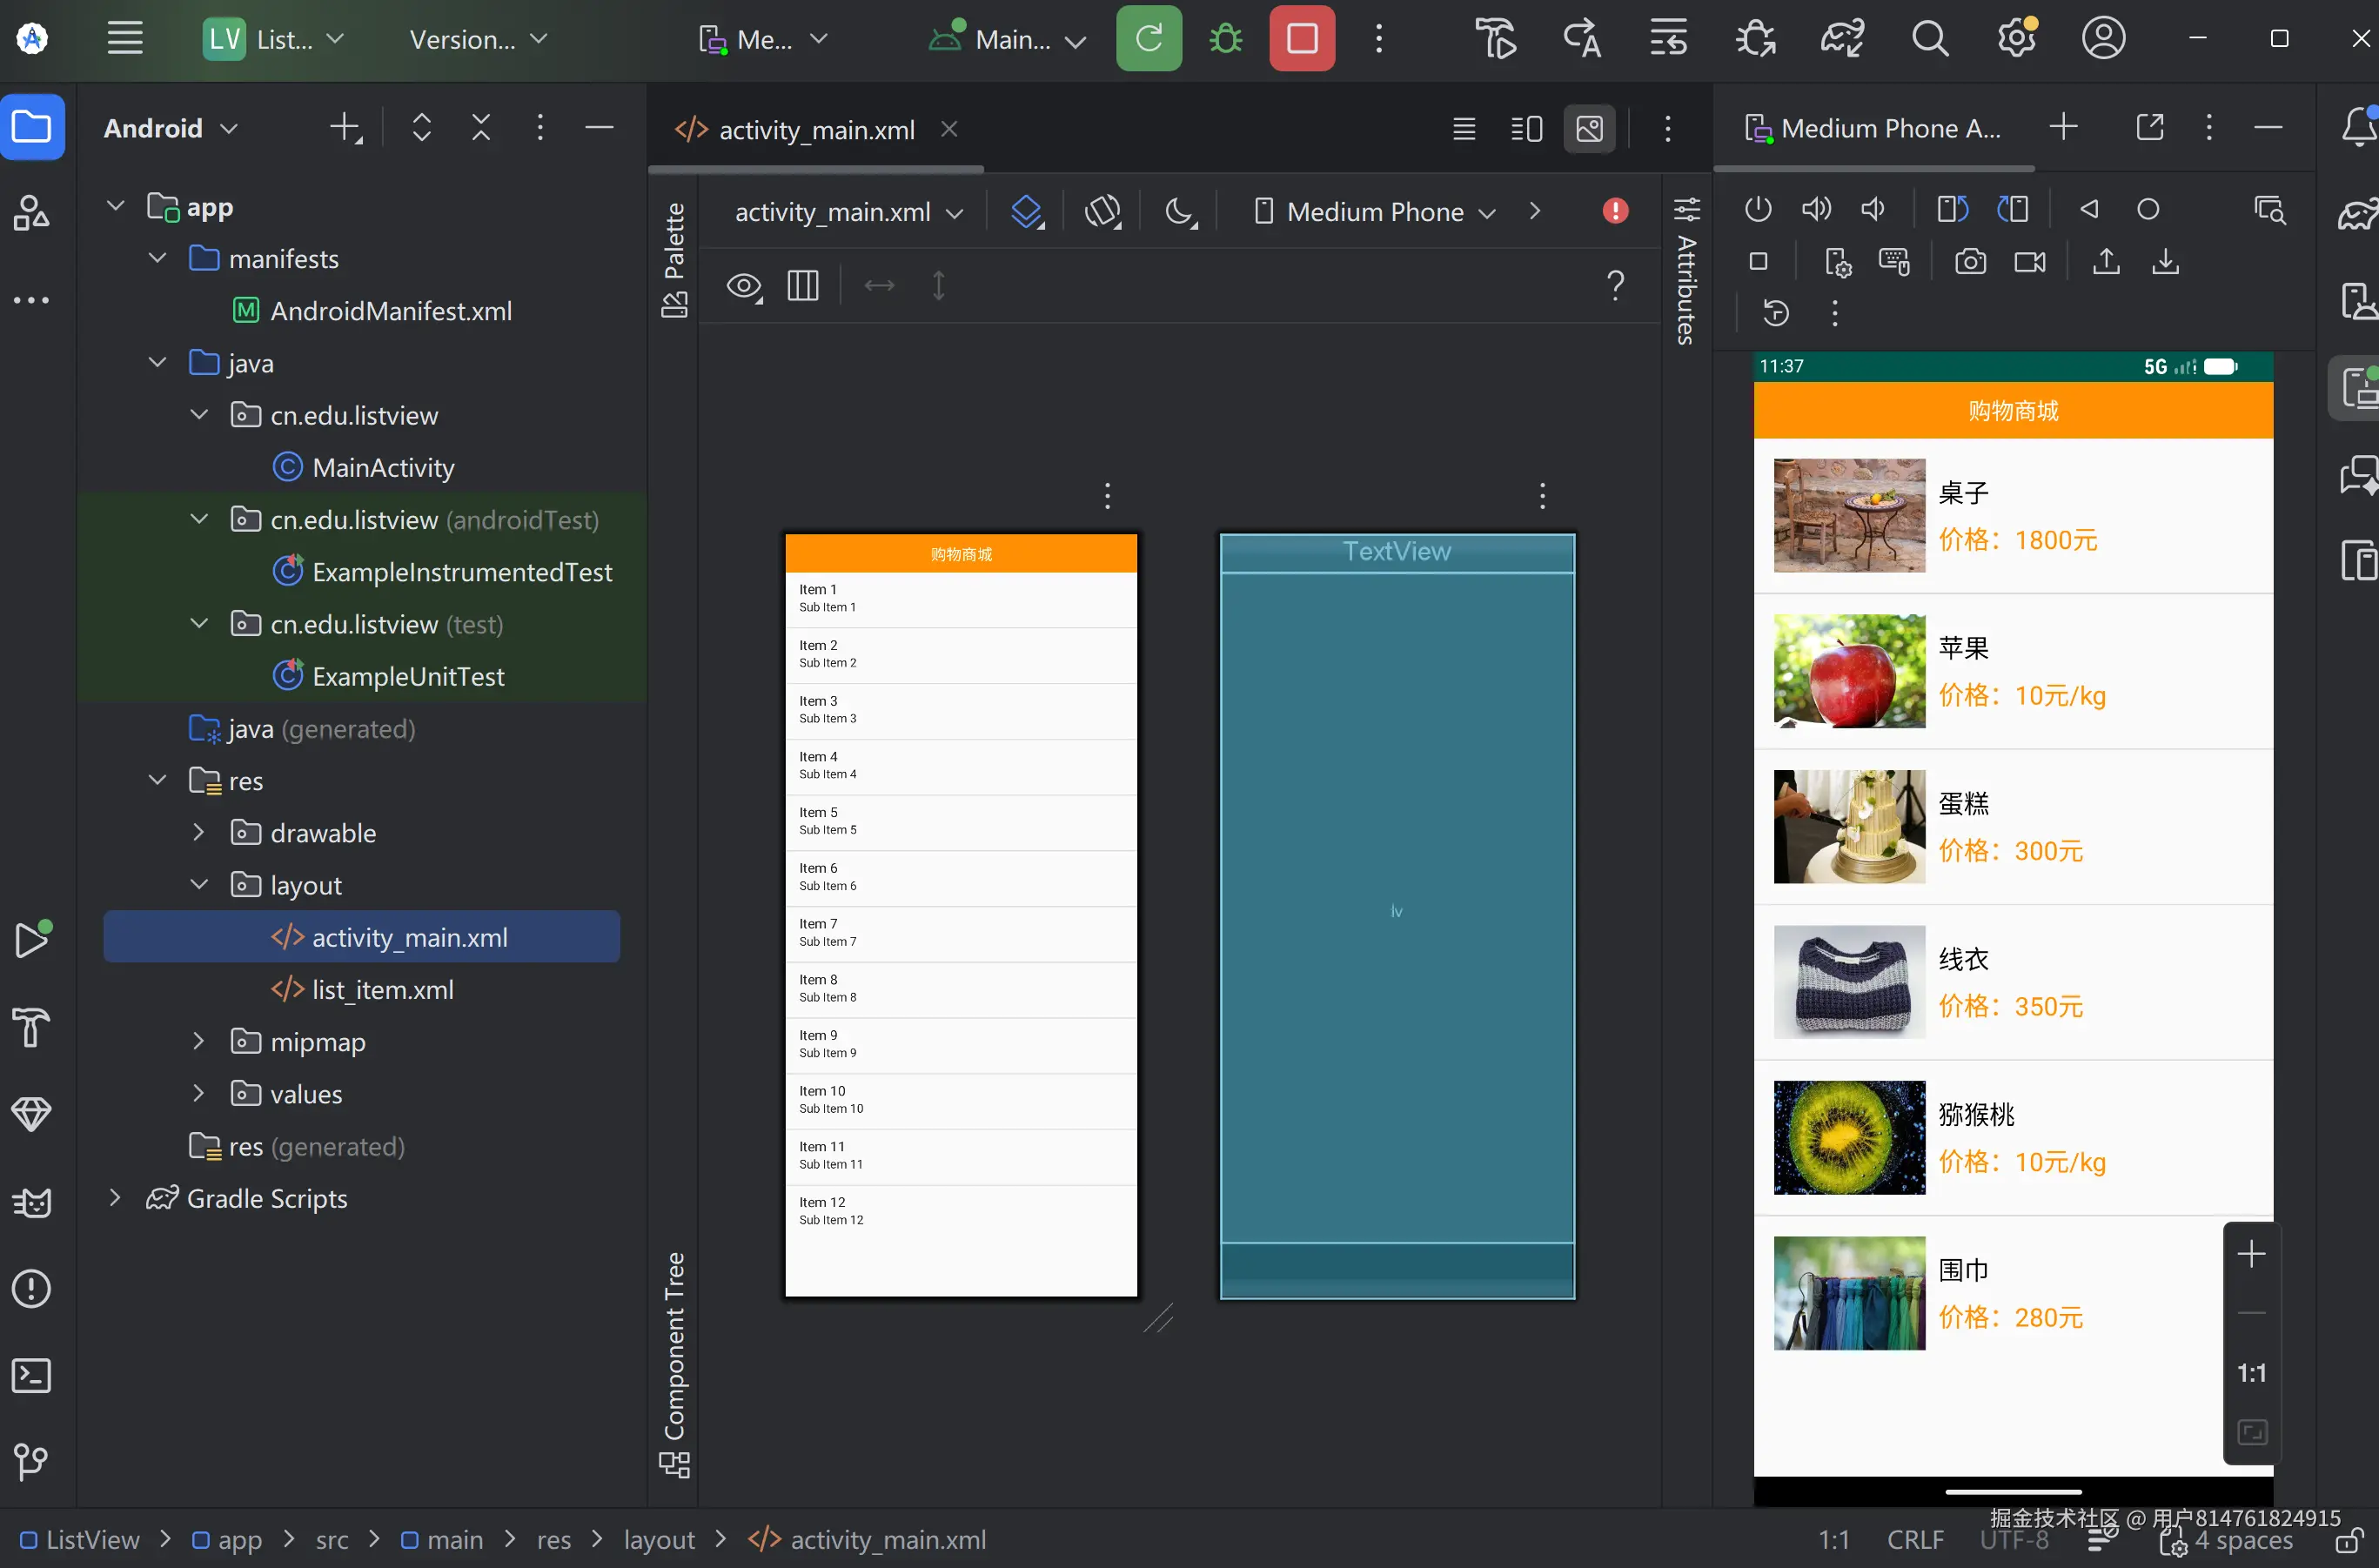Click the CRLF line separator status item
Image resolution: width=2379 pixels, height=1568 pixels.
click(x=1915, y=1539)
